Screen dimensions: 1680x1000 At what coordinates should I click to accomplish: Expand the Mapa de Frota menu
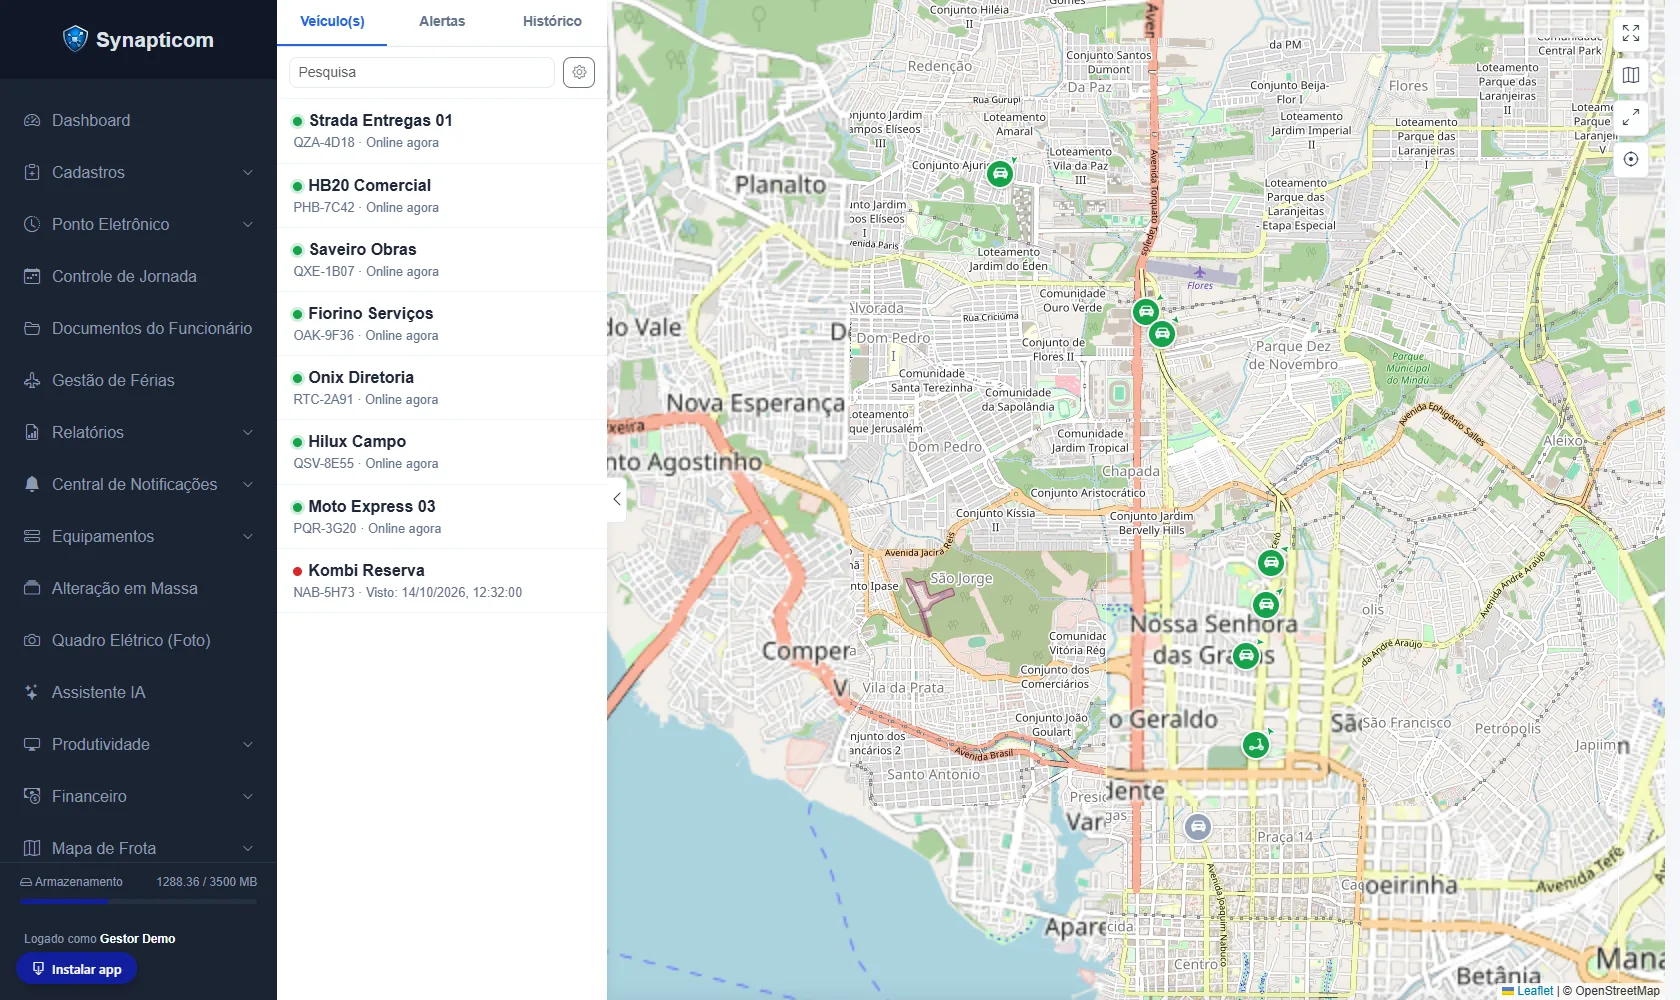(x=138, y=848)
